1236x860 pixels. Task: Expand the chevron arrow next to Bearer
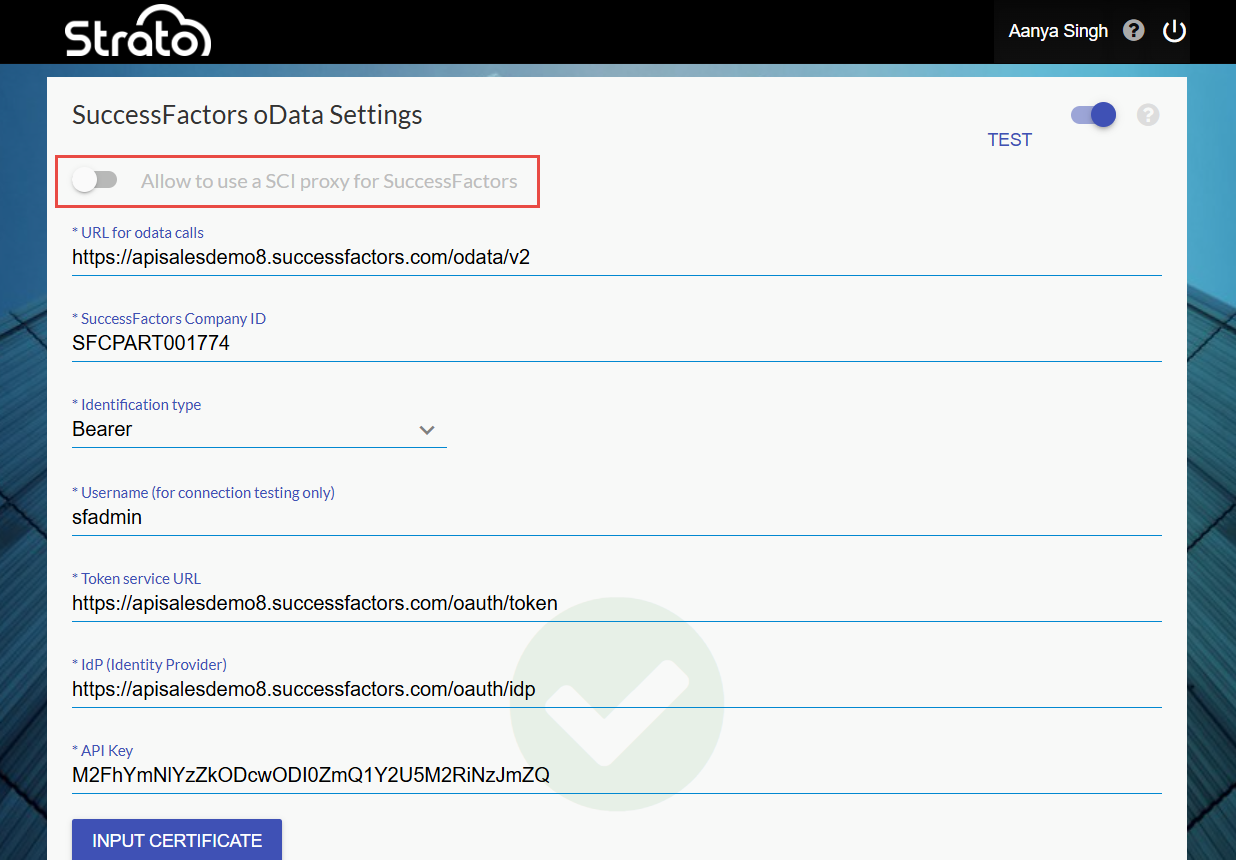(x=427, y=430)
